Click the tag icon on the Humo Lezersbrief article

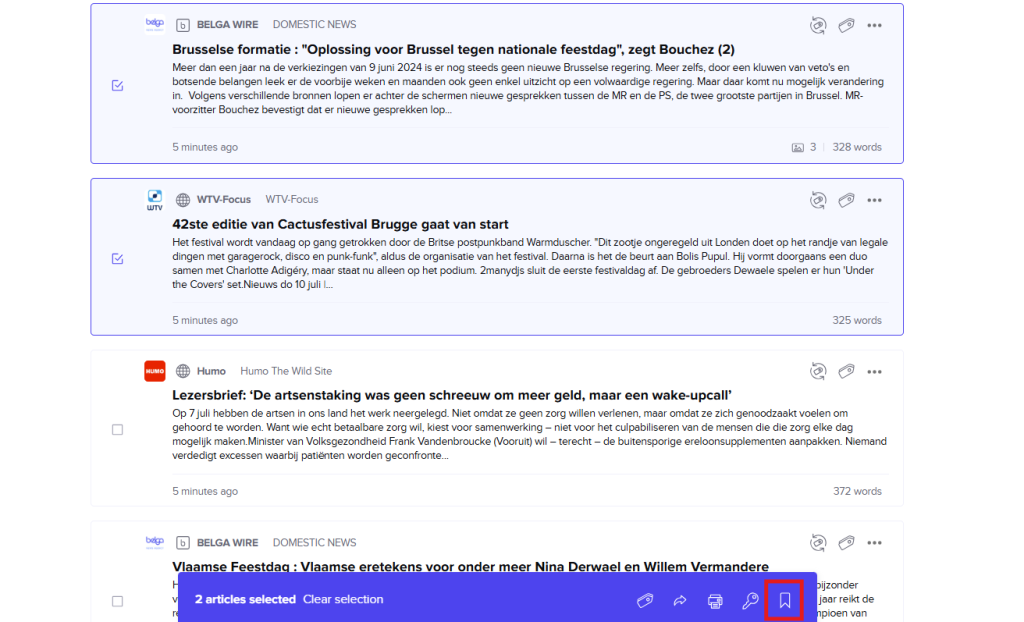click(846, 371)
